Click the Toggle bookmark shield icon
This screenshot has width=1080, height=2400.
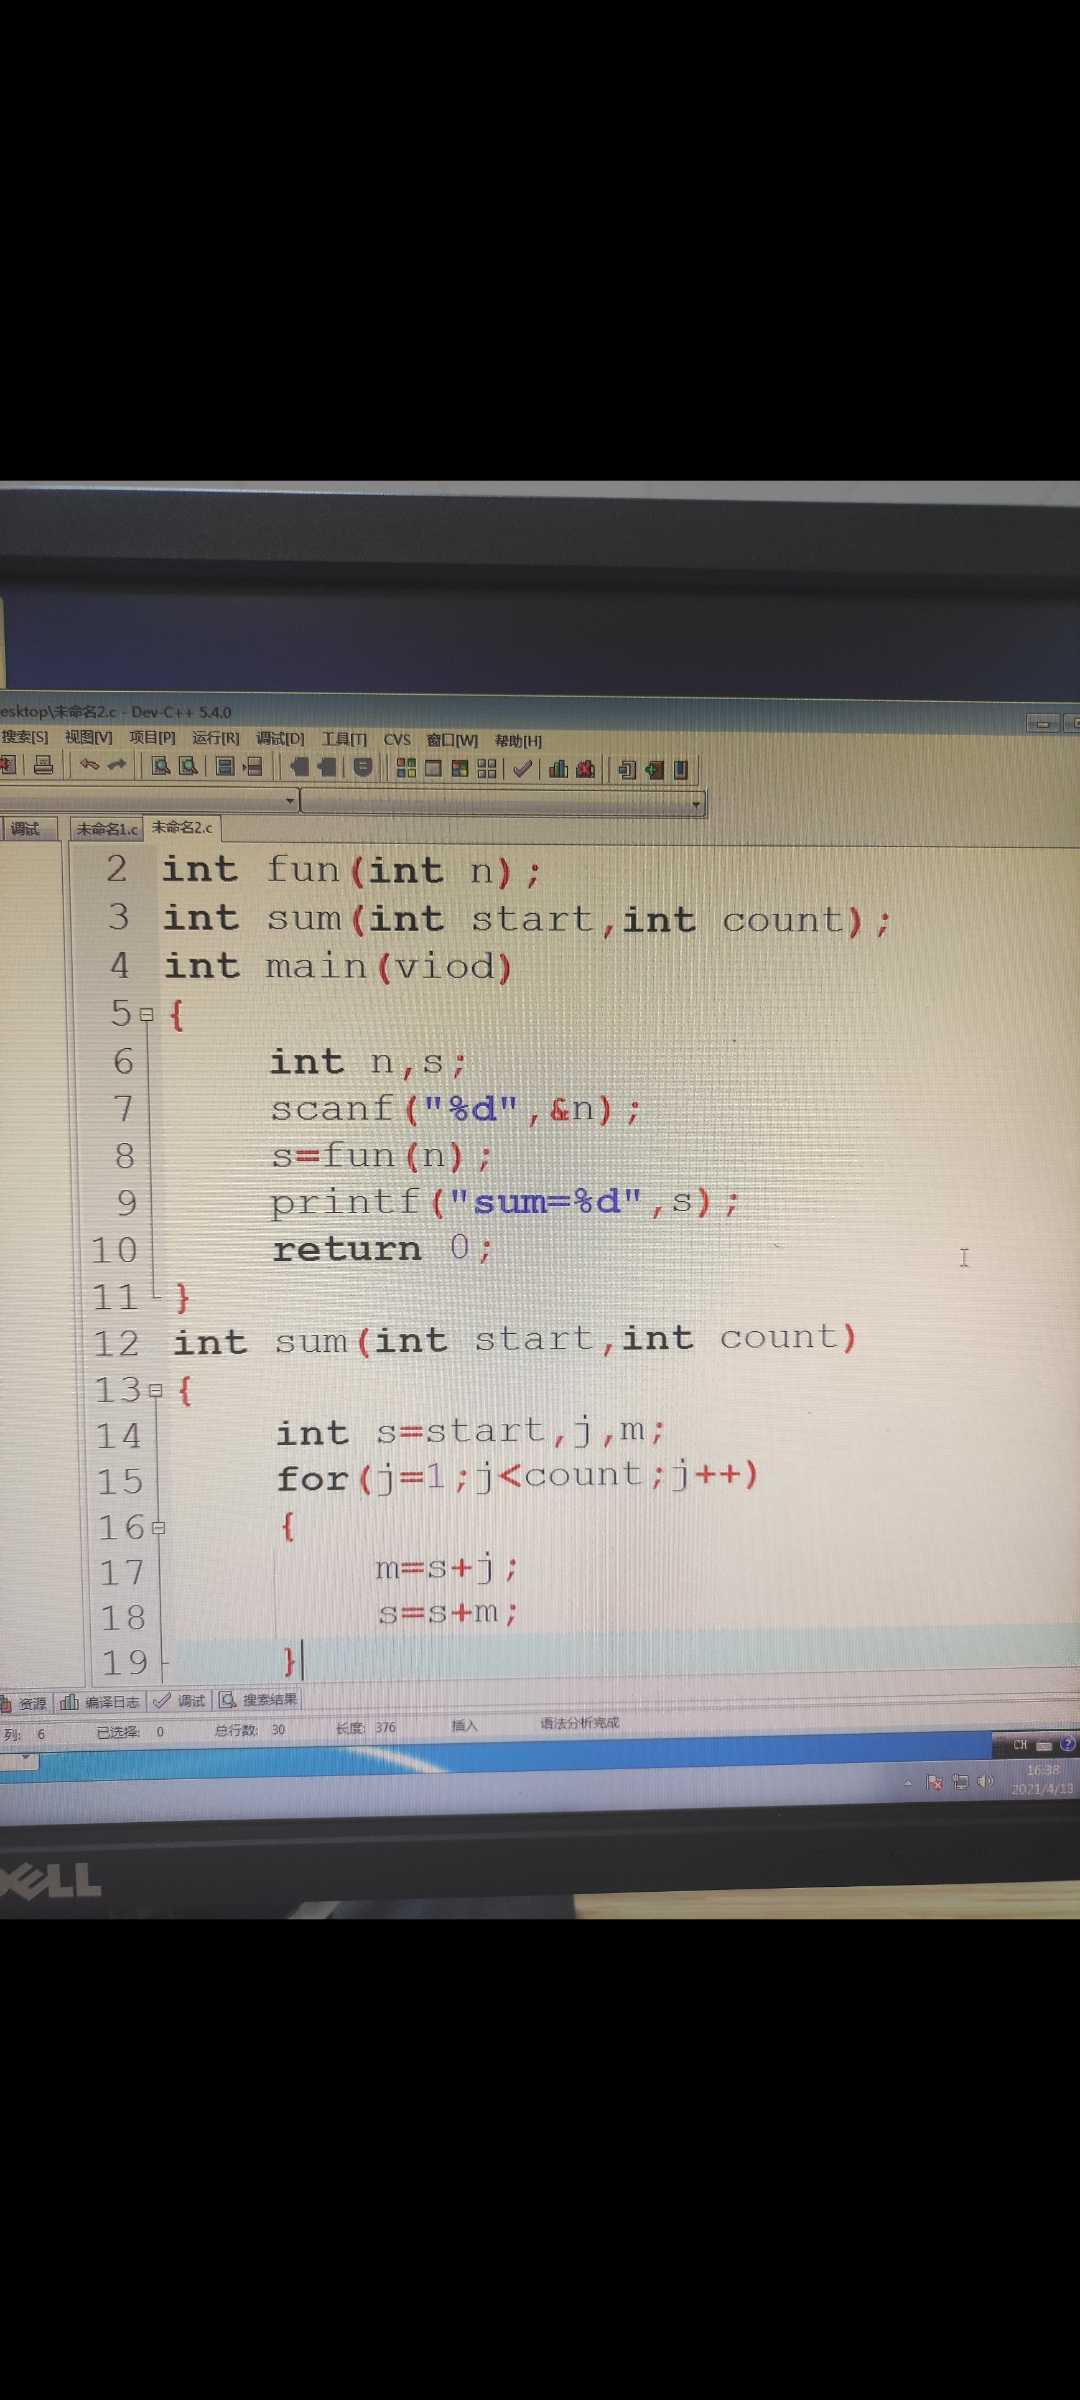[363, 767]
